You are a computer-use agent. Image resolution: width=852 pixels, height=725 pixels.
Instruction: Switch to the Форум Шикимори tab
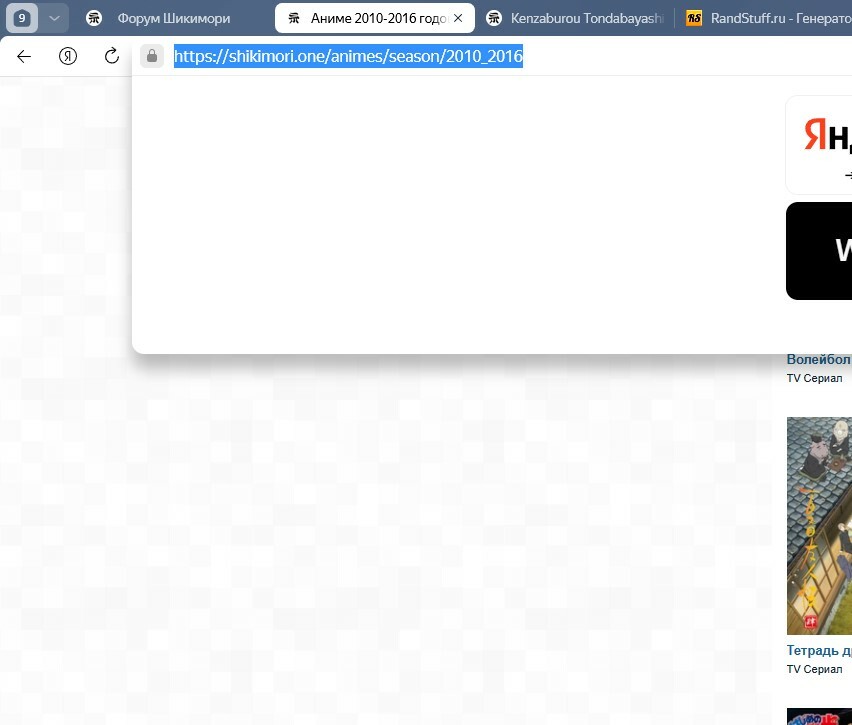(x=172, y=18)
